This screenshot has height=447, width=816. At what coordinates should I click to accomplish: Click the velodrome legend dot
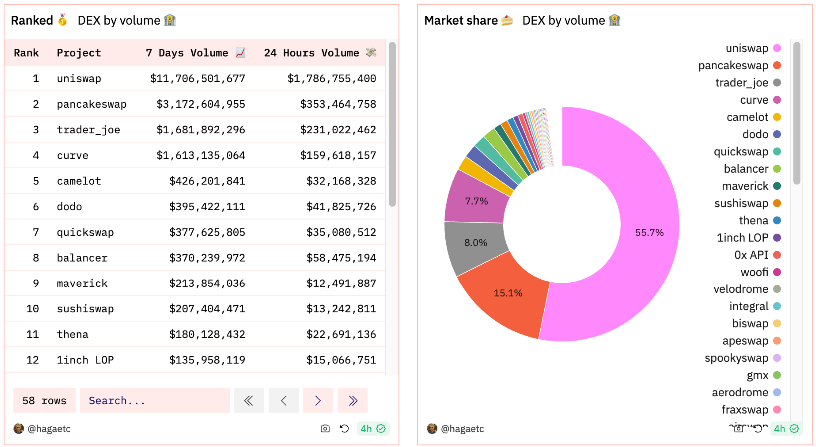pos(777,289)
